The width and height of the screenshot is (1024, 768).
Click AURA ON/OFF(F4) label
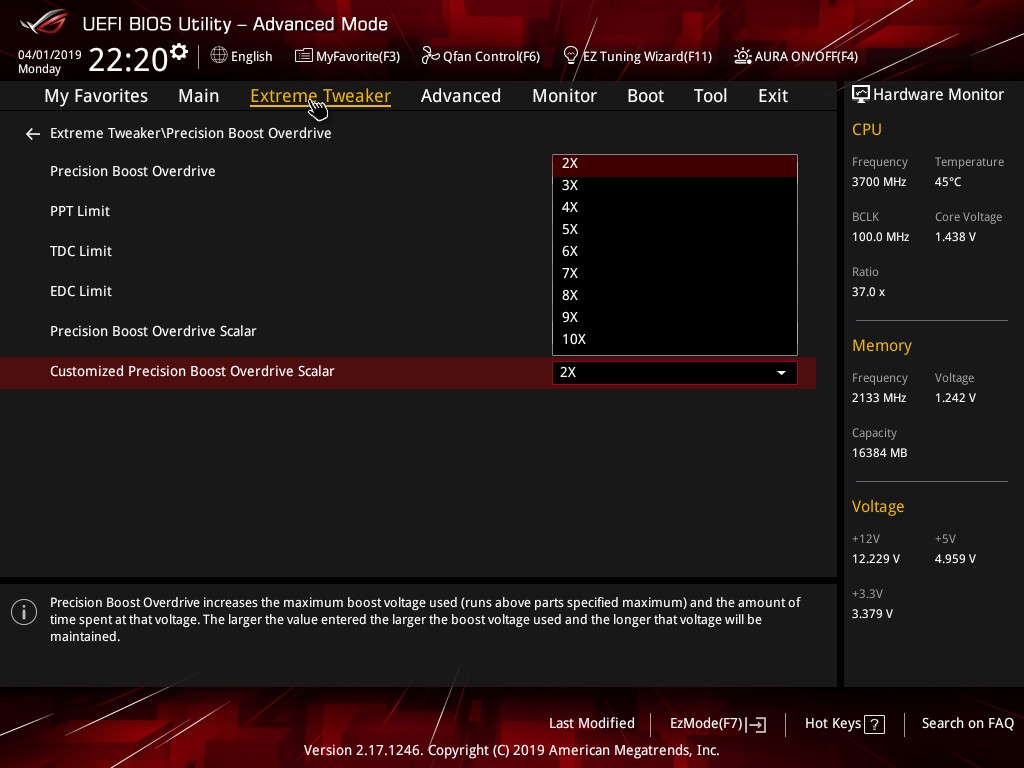[806, 57]
